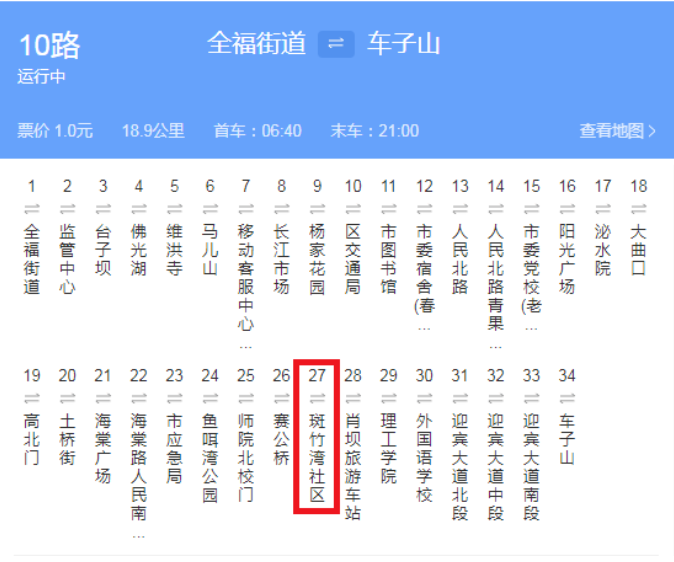This screenshot has width=674, height=562.
Task: Select stop 17 泌水院
Action: (x=603, y=250)
